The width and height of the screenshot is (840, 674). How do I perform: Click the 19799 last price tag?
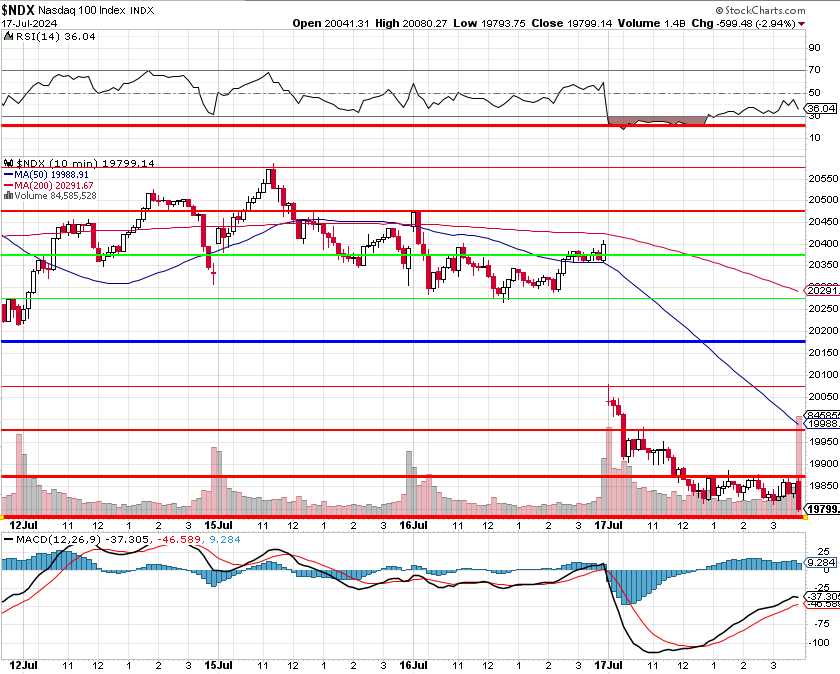[821, 509]
